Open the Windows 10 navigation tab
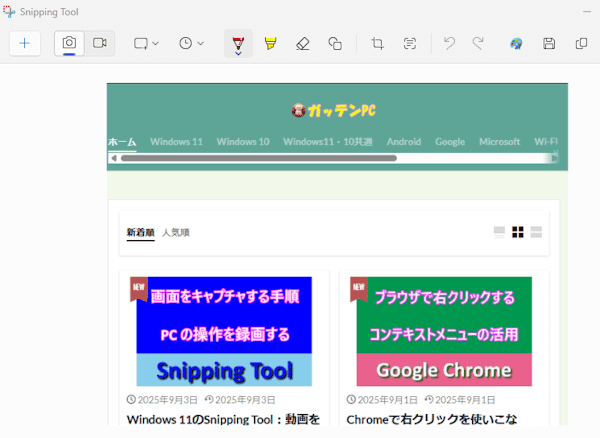This screenshot has height=438, width=600. point(243,142)
